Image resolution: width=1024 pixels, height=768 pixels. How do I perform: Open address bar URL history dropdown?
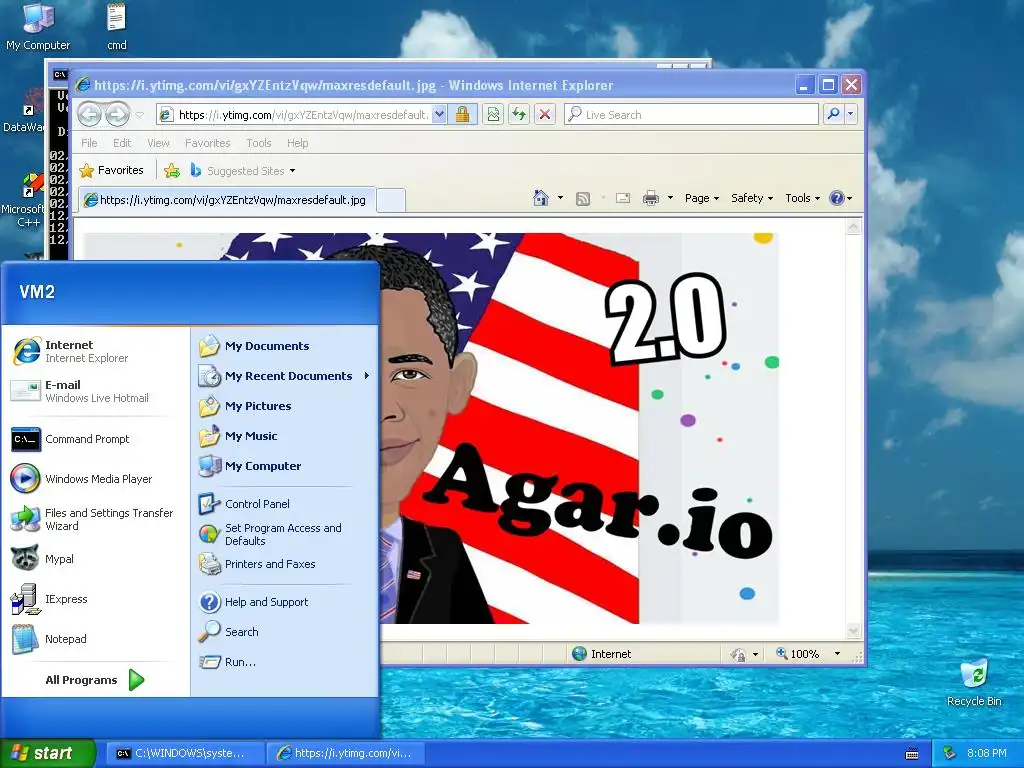click(x=440, y=115)
